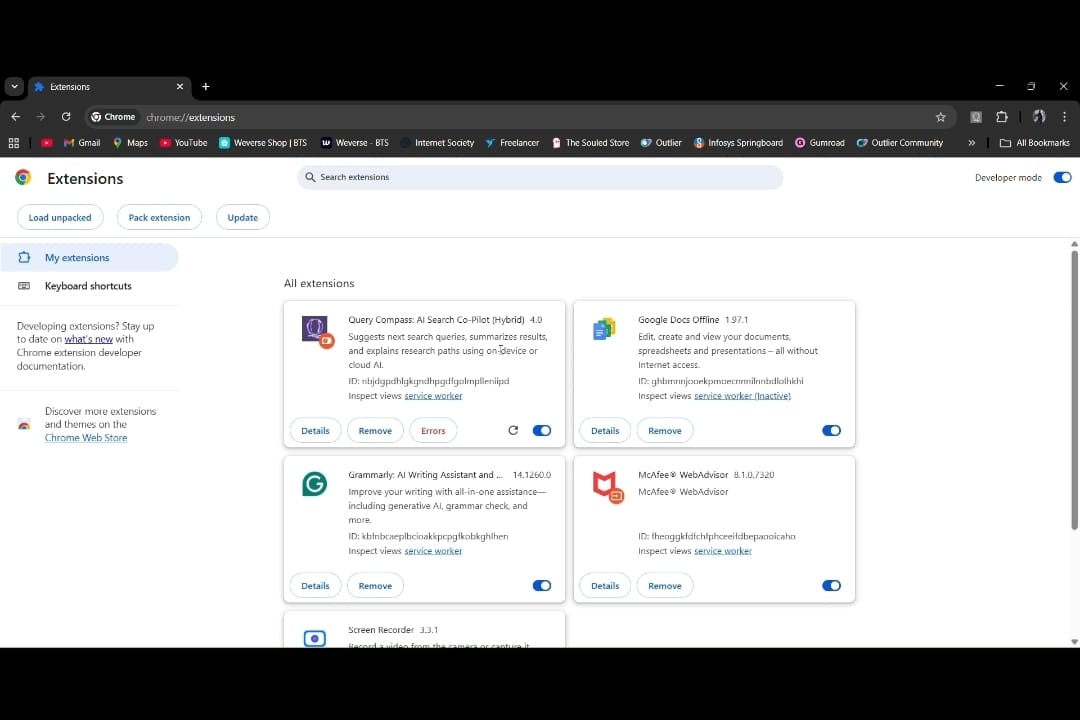The image size is (1080, 720).
Task: Click the browser forward arrow
Action: (x=41, y=117)
